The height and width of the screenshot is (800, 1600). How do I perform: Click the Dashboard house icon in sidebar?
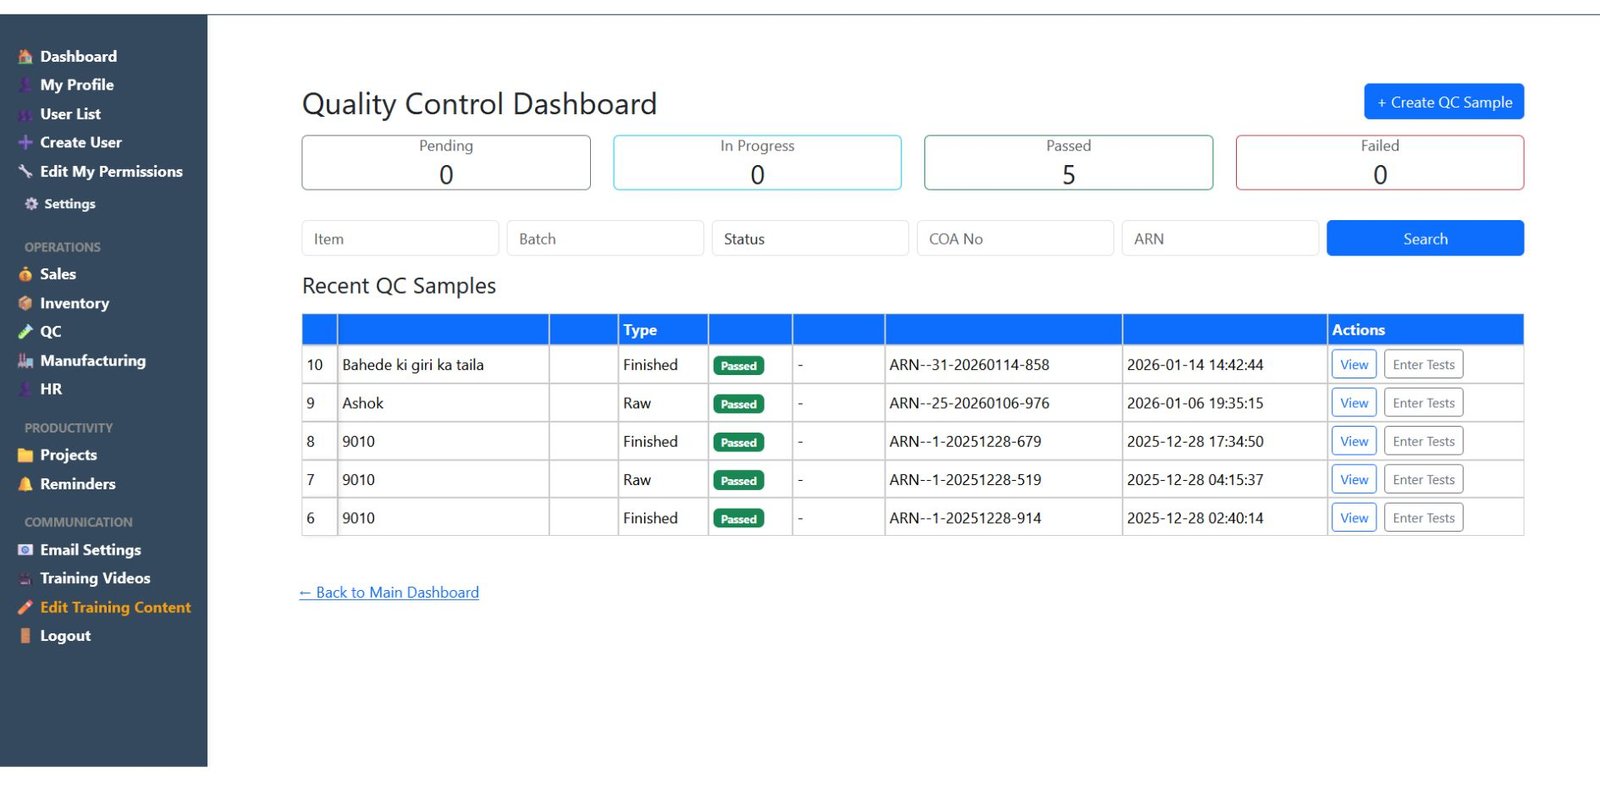tap(25, 57)
